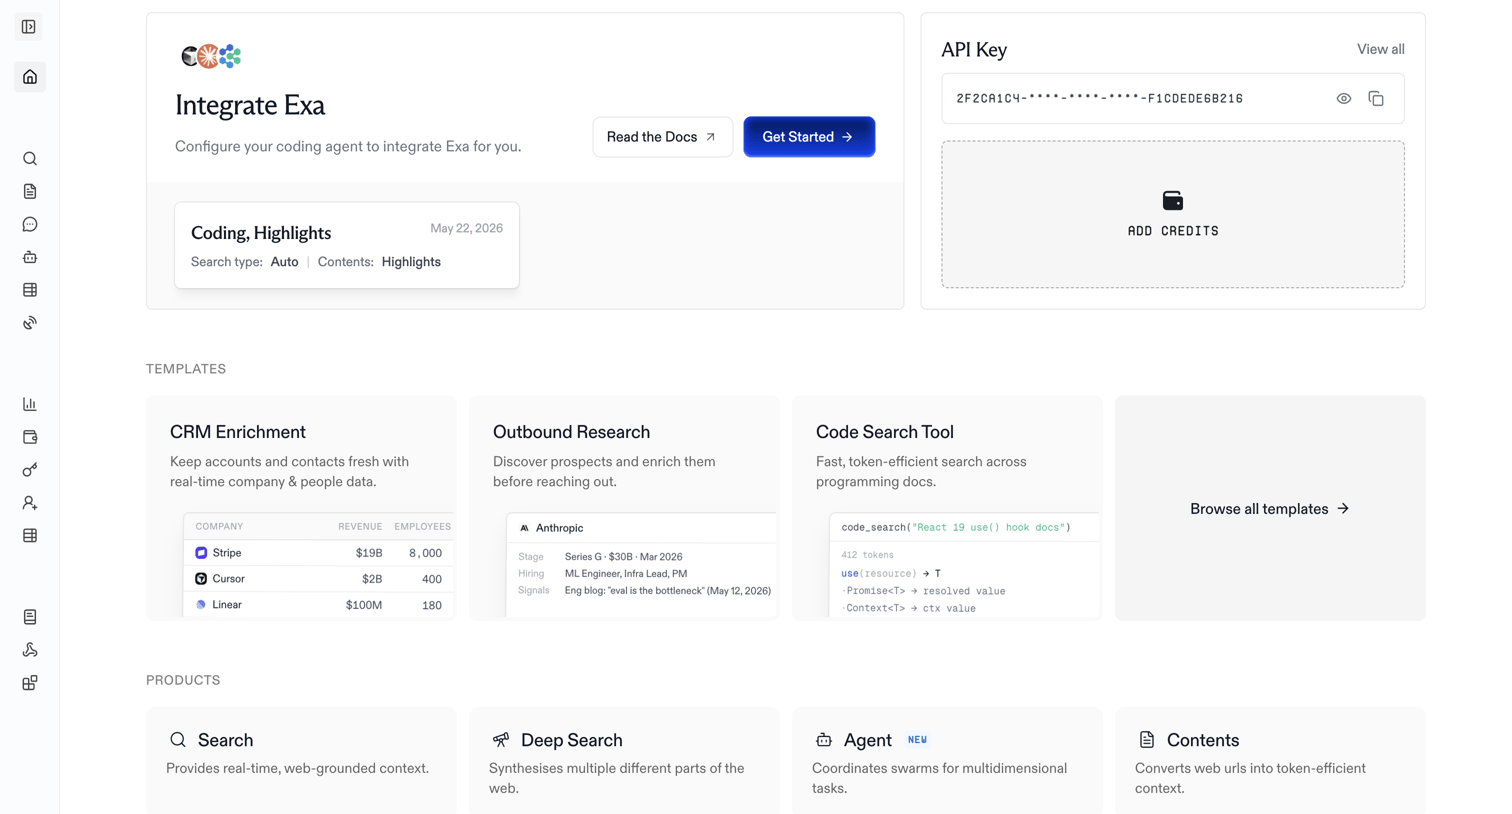Click the Integrate Exa heading
The width and height of the screenshot is (1512, 814).
coord(250,105)
